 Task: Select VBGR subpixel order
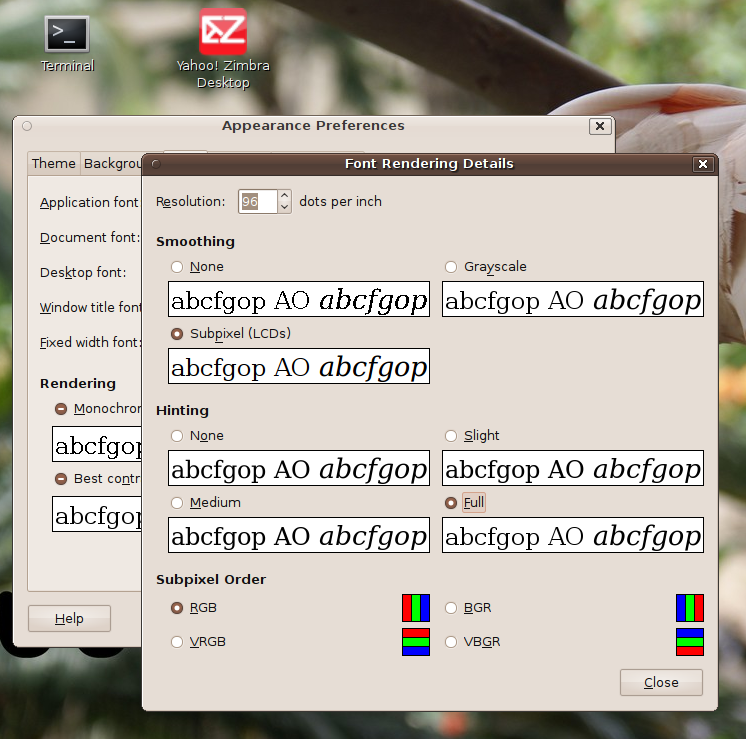472,642
